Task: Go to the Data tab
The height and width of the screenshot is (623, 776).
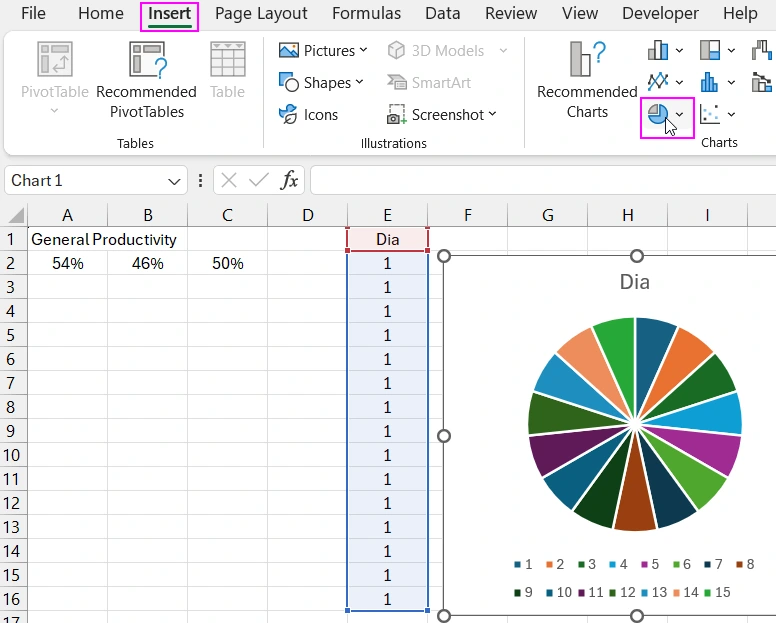Action: (442, 13)
